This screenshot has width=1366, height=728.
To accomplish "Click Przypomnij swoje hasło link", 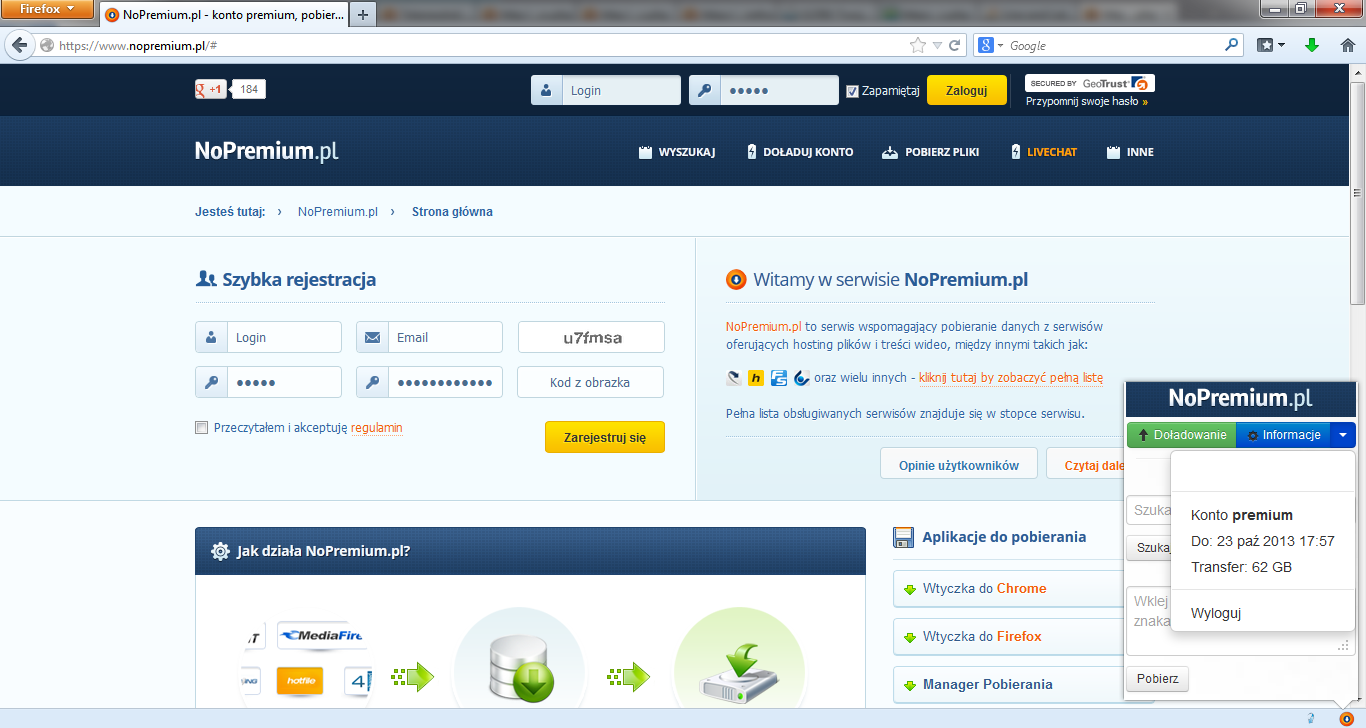I will point(1086,102).
